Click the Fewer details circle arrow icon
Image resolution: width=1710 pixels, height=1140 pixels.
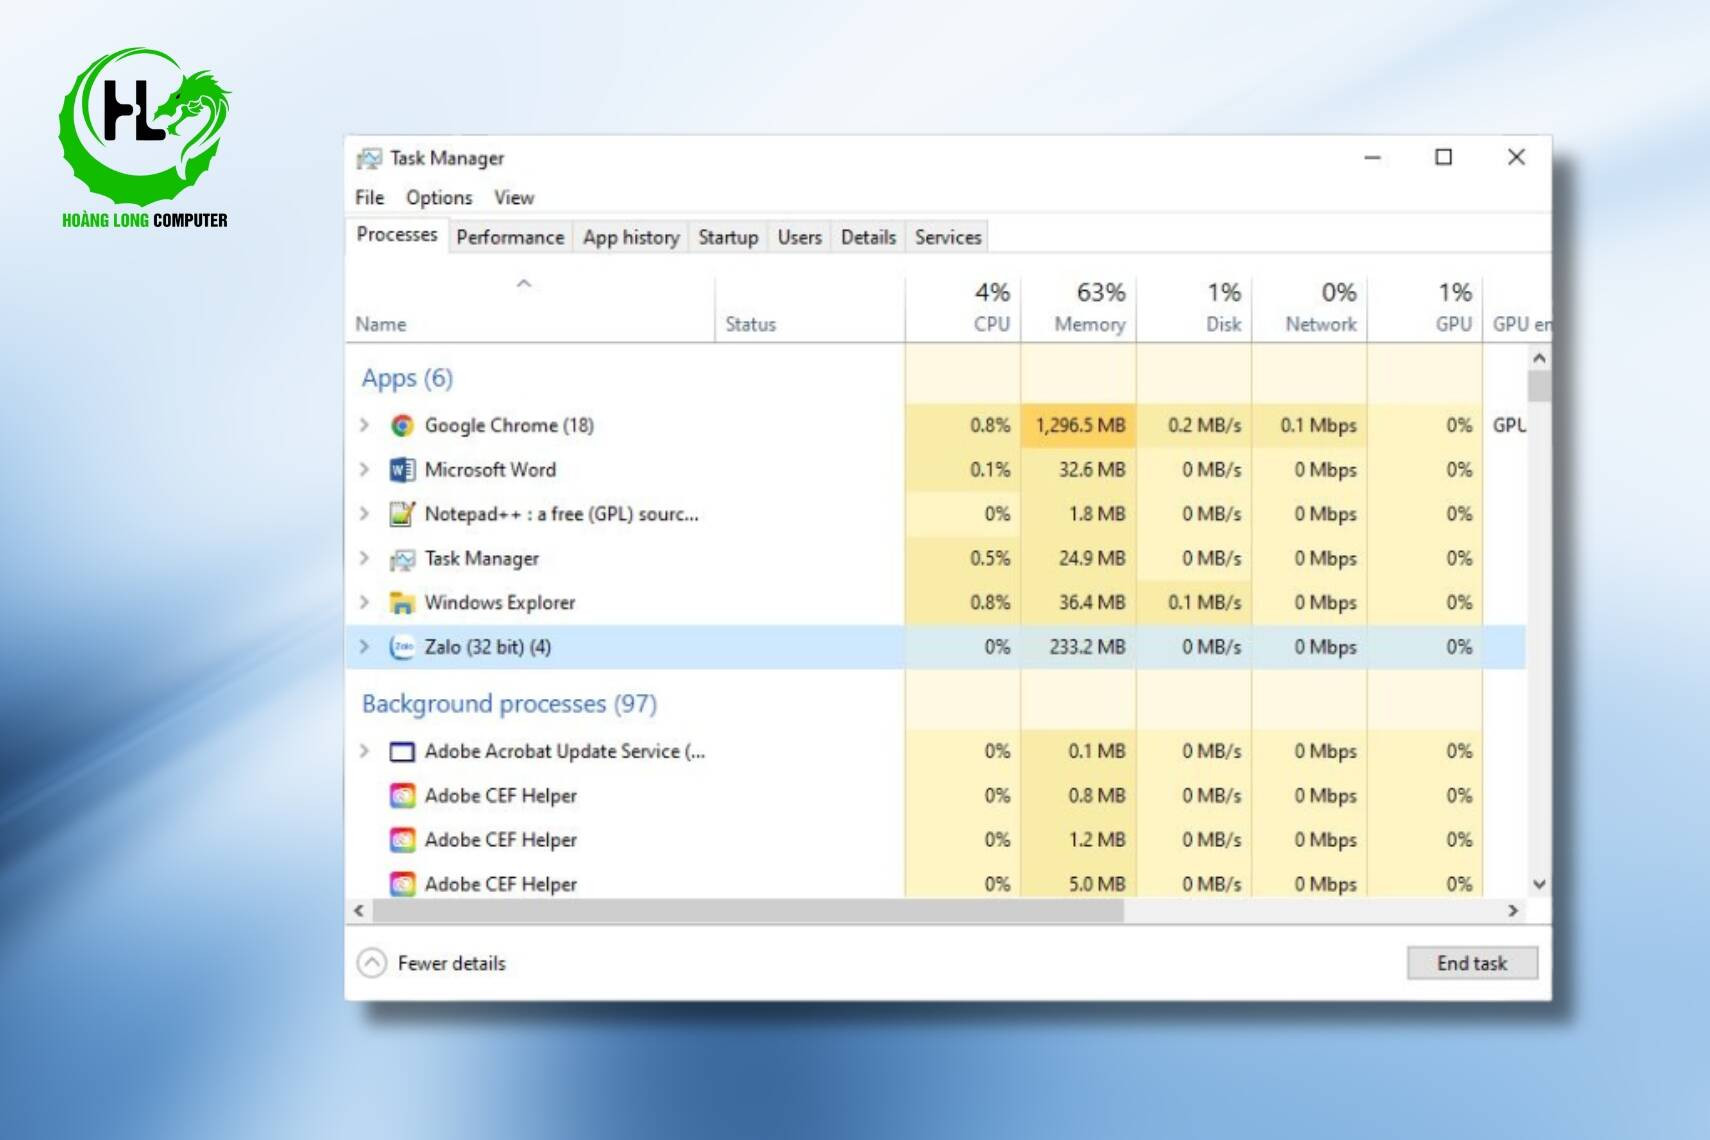click(371, 963)
